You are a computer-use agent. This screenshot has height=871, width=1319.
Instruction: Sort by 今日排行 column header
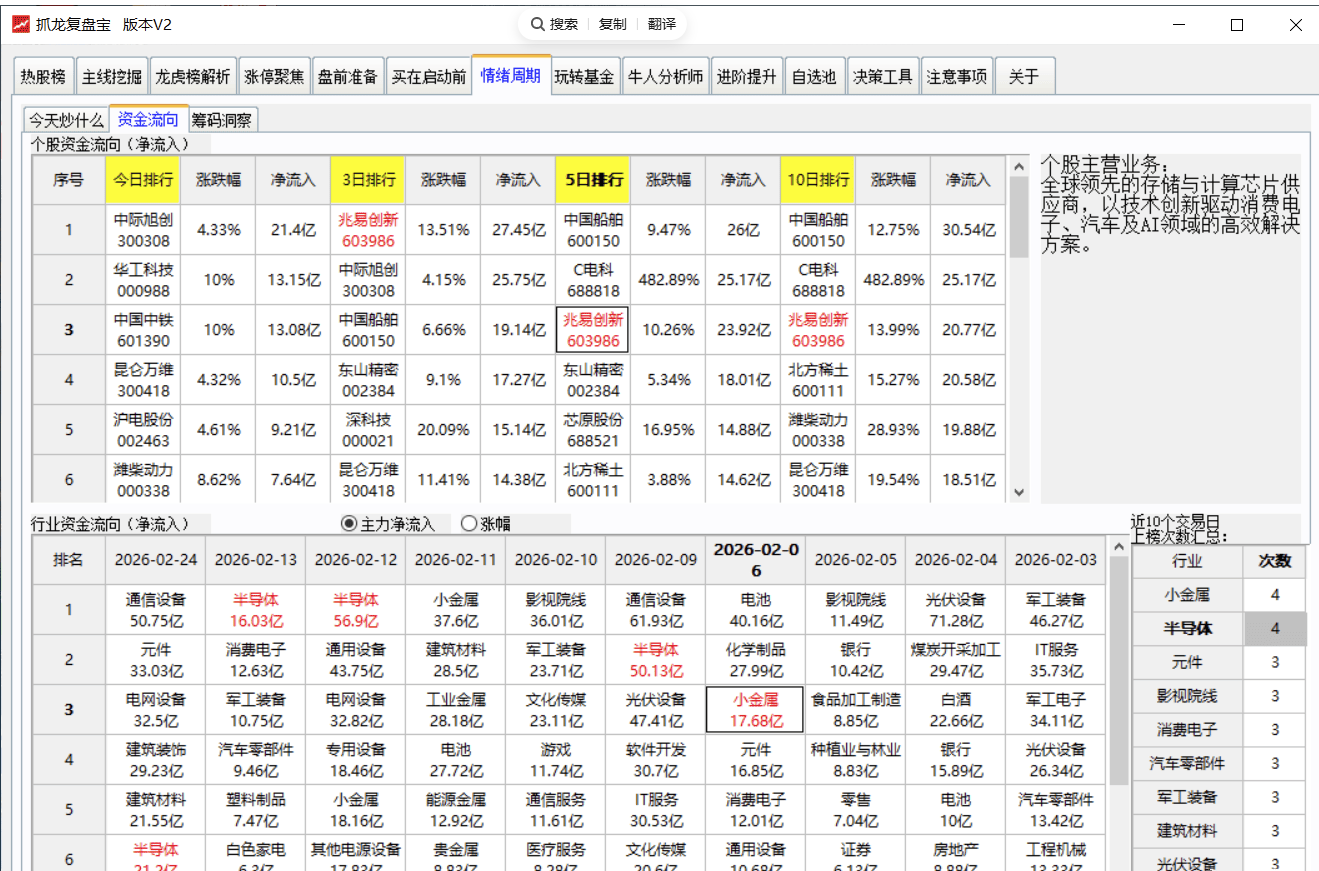143,180
